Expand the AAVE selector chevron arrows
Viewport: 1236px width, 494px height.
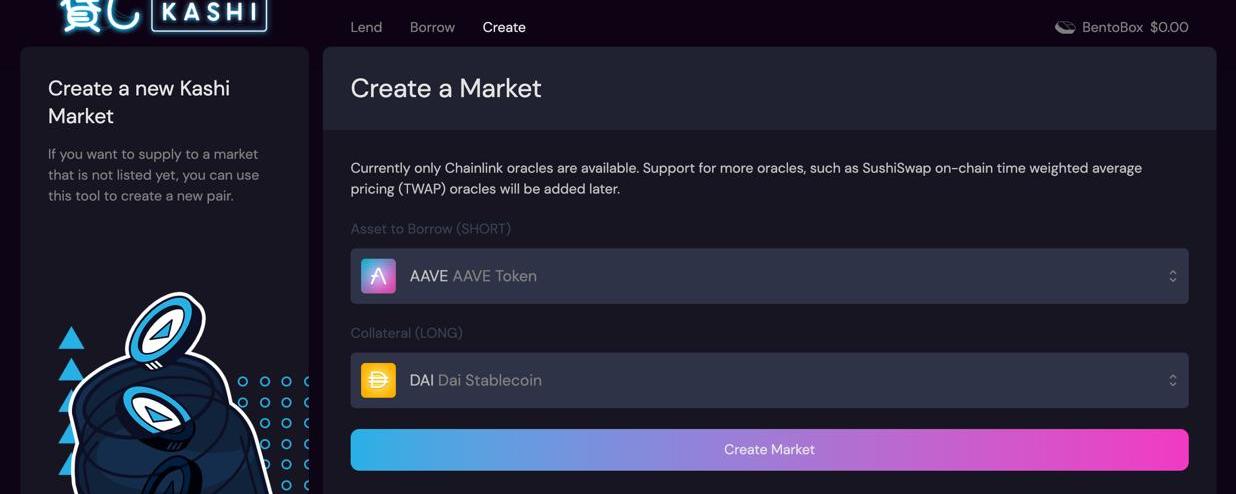[1172, 276]
